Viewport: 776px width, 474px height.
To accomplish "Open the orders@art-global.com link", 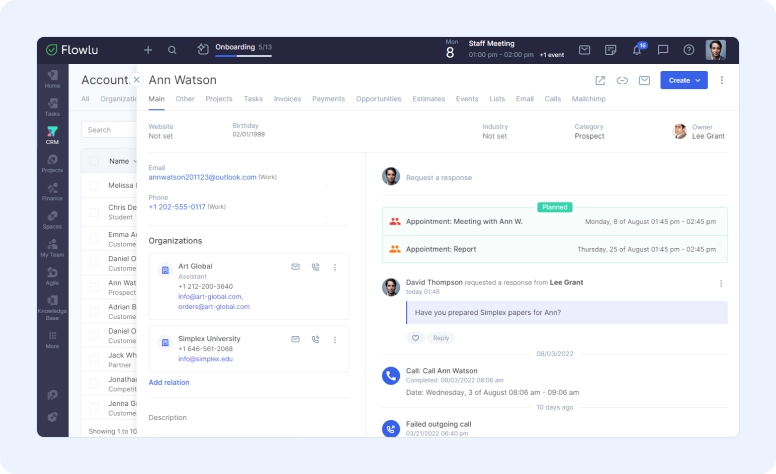I will pyautogui.click(x=214, y=307).
